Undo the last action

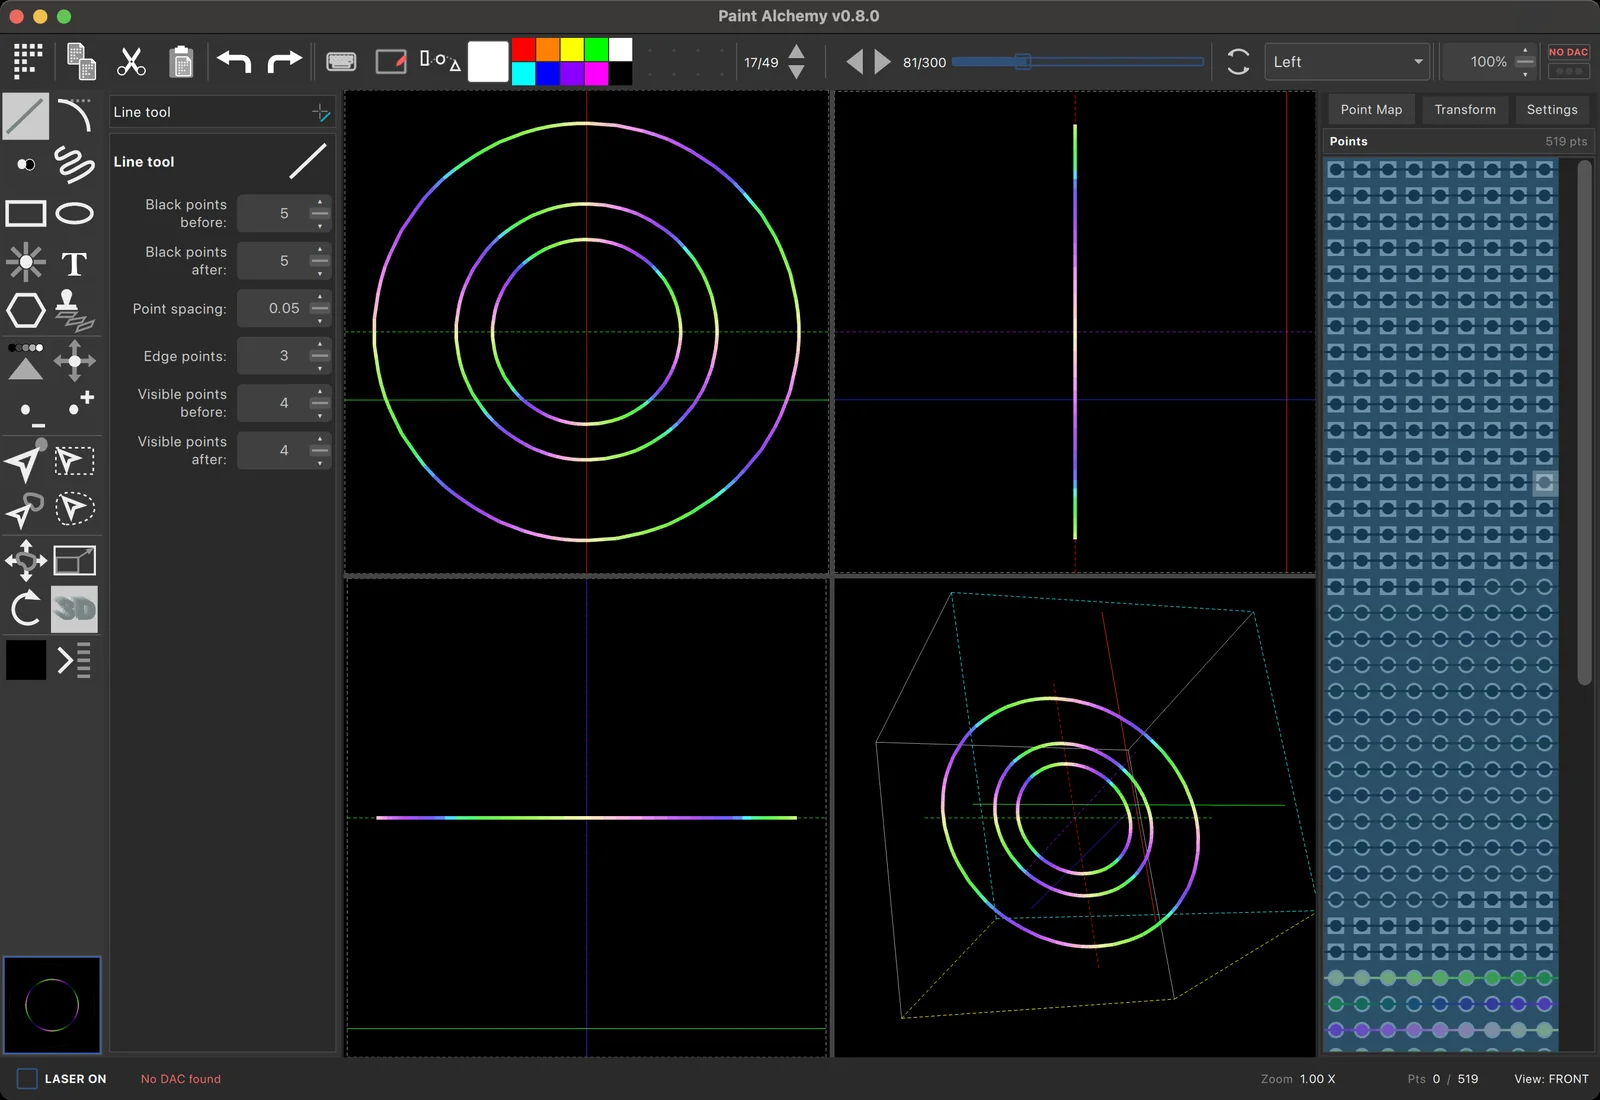tap(234, 62)
